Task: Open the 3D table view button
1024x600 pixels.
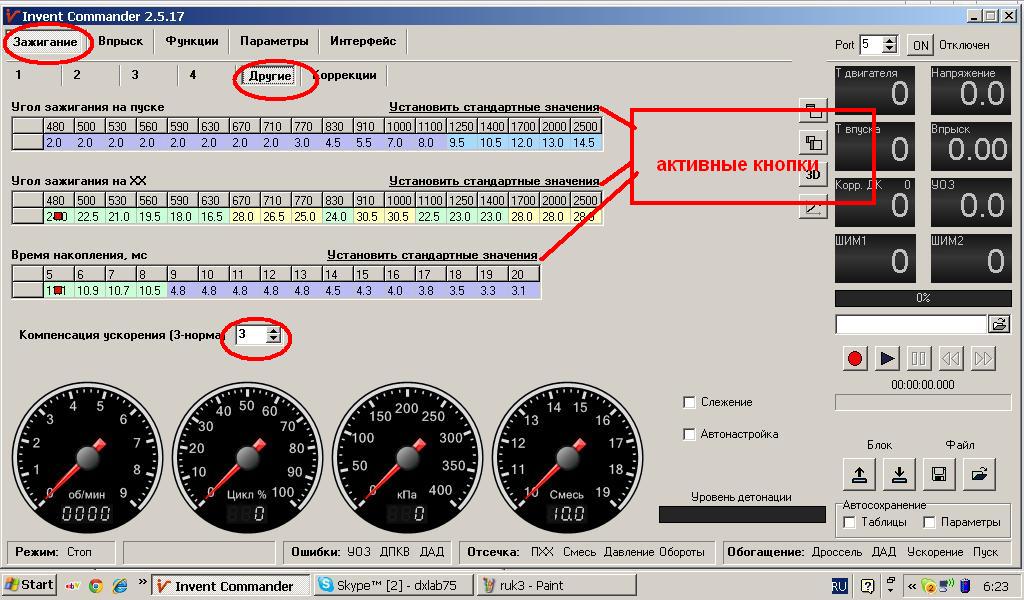Action: pos(813,174)
